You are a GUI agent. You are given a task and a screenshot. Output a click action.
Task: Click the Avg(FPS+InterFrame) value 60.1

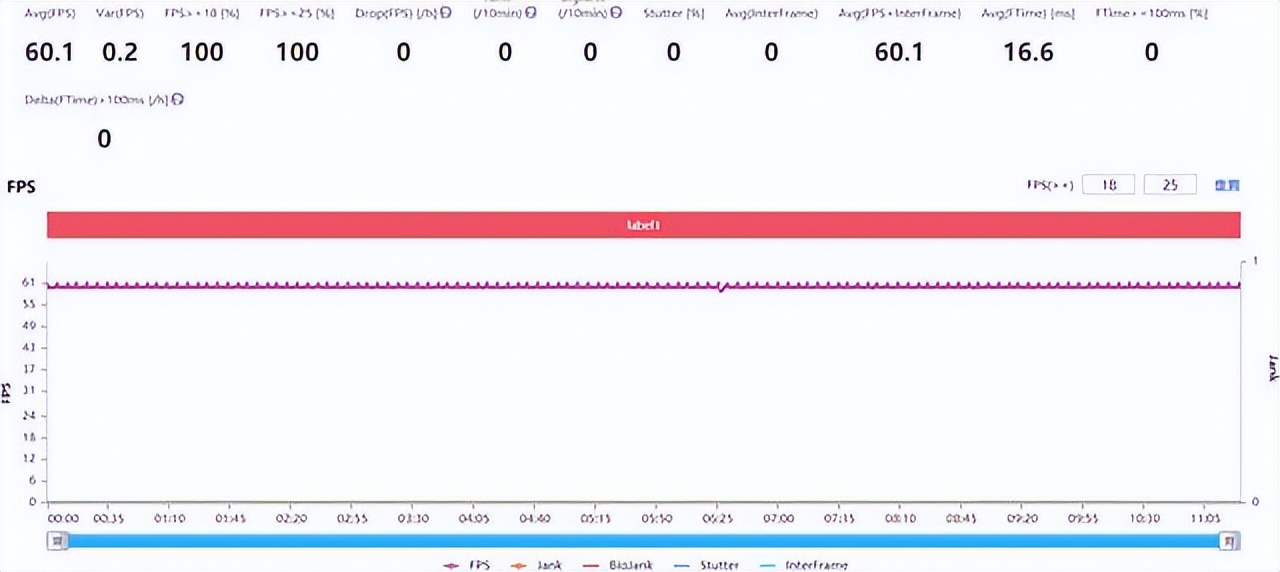(x=899, y=53)
